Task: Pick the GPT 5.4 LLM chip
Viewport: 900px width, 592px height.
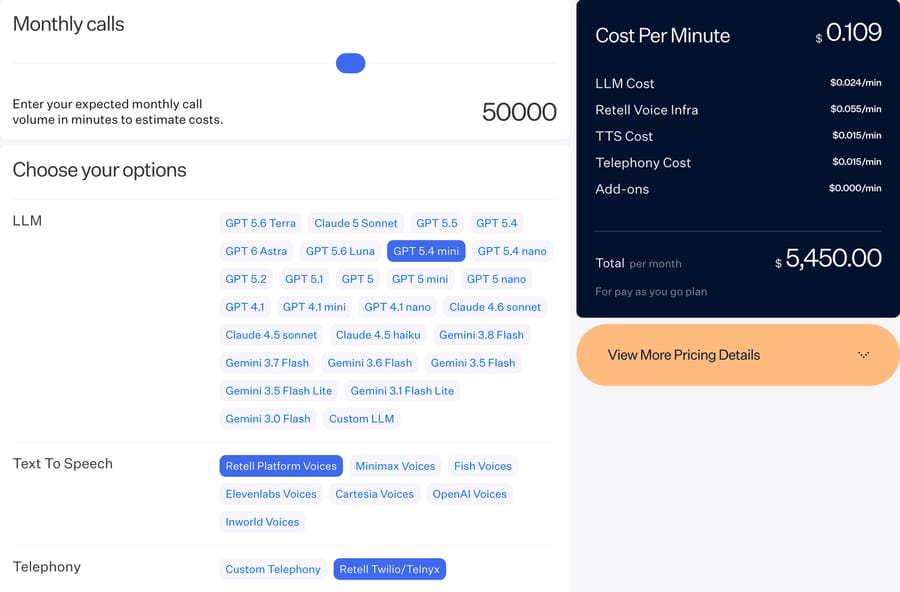Action: pos(496,223)
